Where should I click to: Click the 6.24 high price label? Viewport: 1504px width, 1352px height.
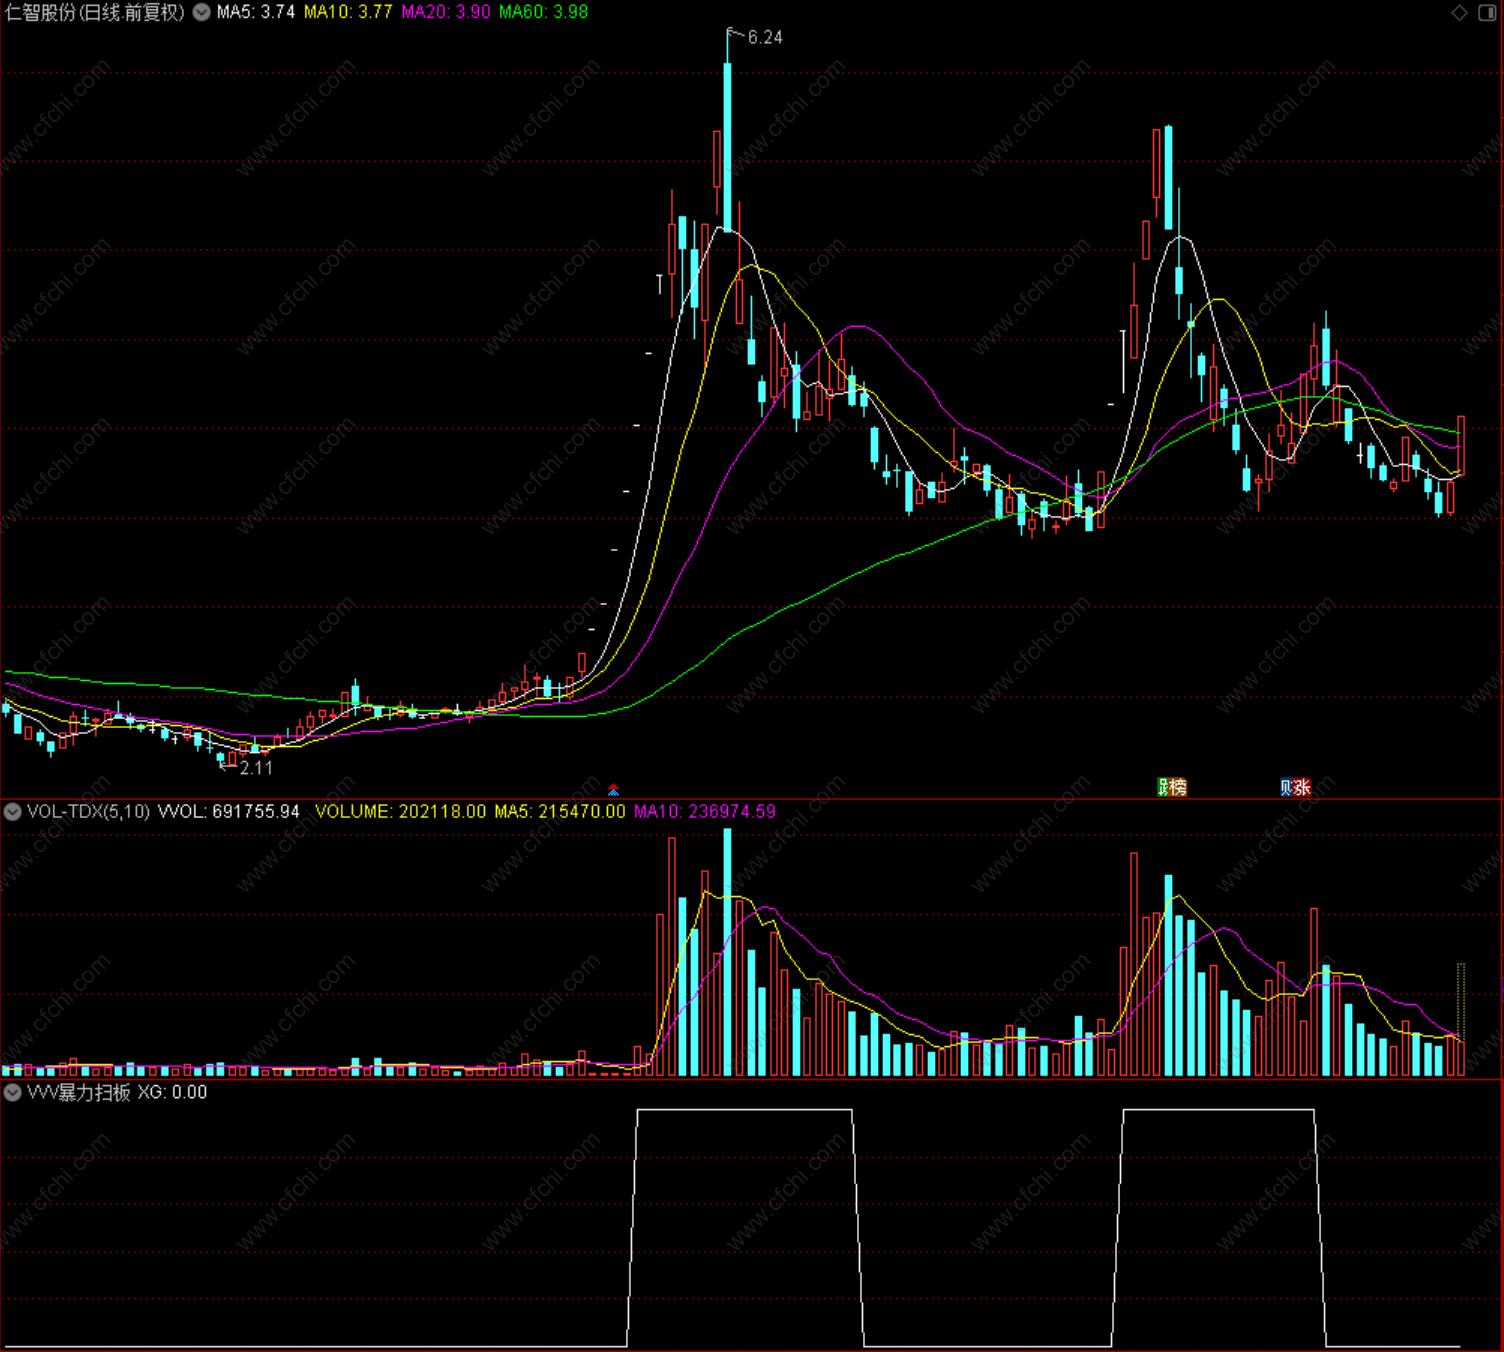click(x=765, y=37)
